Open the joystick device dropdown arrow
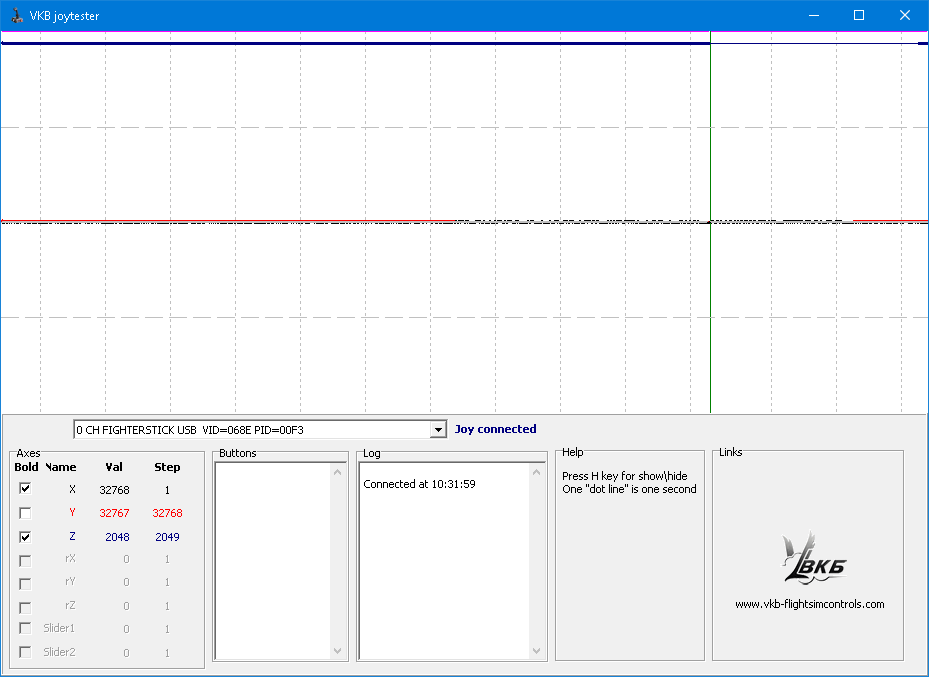This screenshot has width=929, height=677. point(437,430)
